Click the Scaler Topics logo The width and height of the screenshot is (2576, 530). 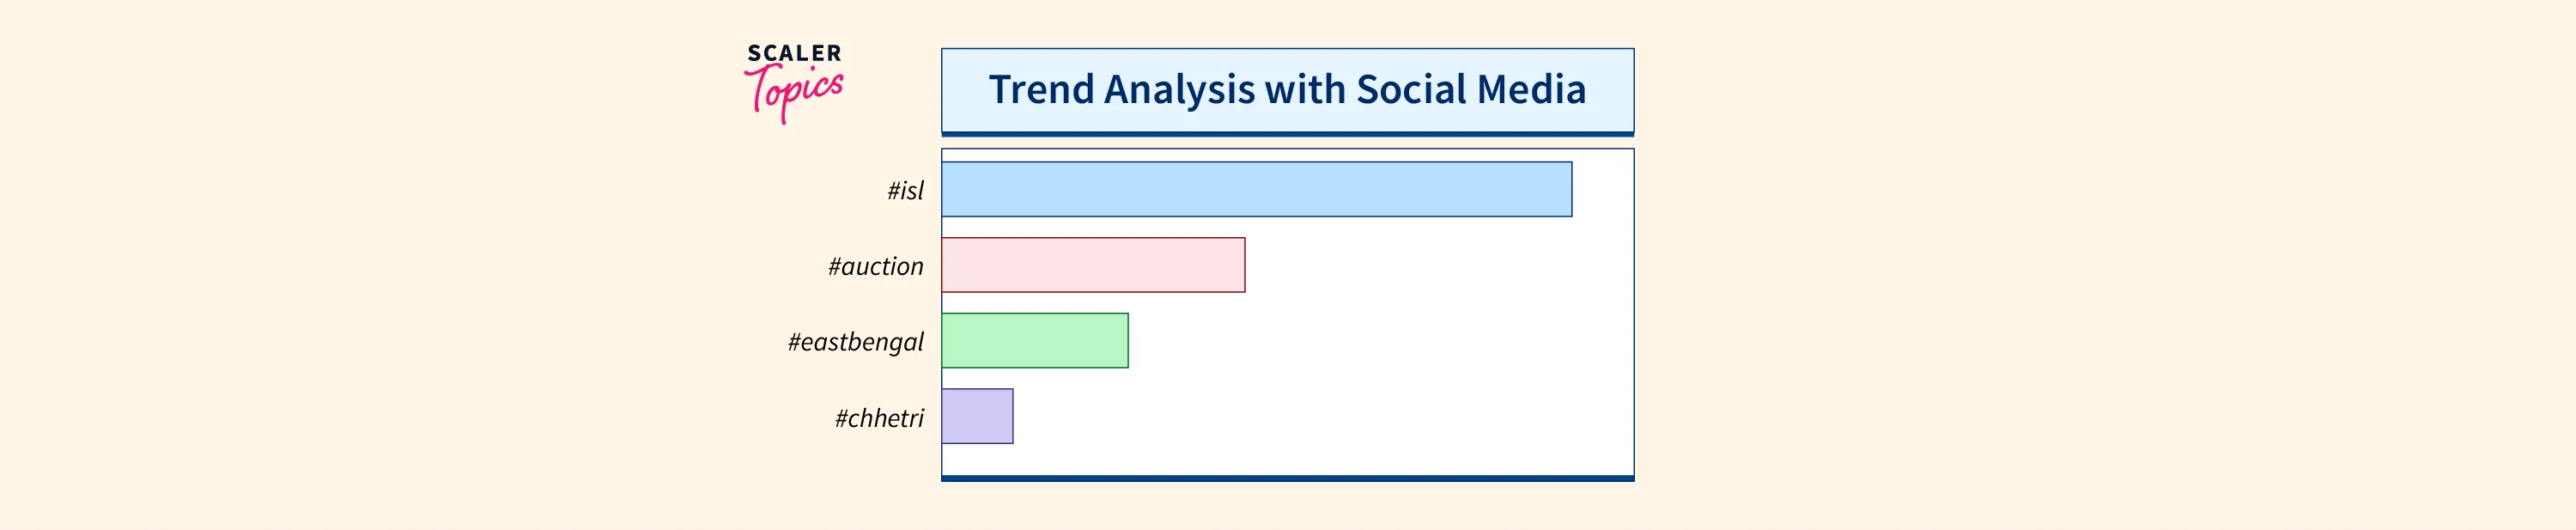794,82
